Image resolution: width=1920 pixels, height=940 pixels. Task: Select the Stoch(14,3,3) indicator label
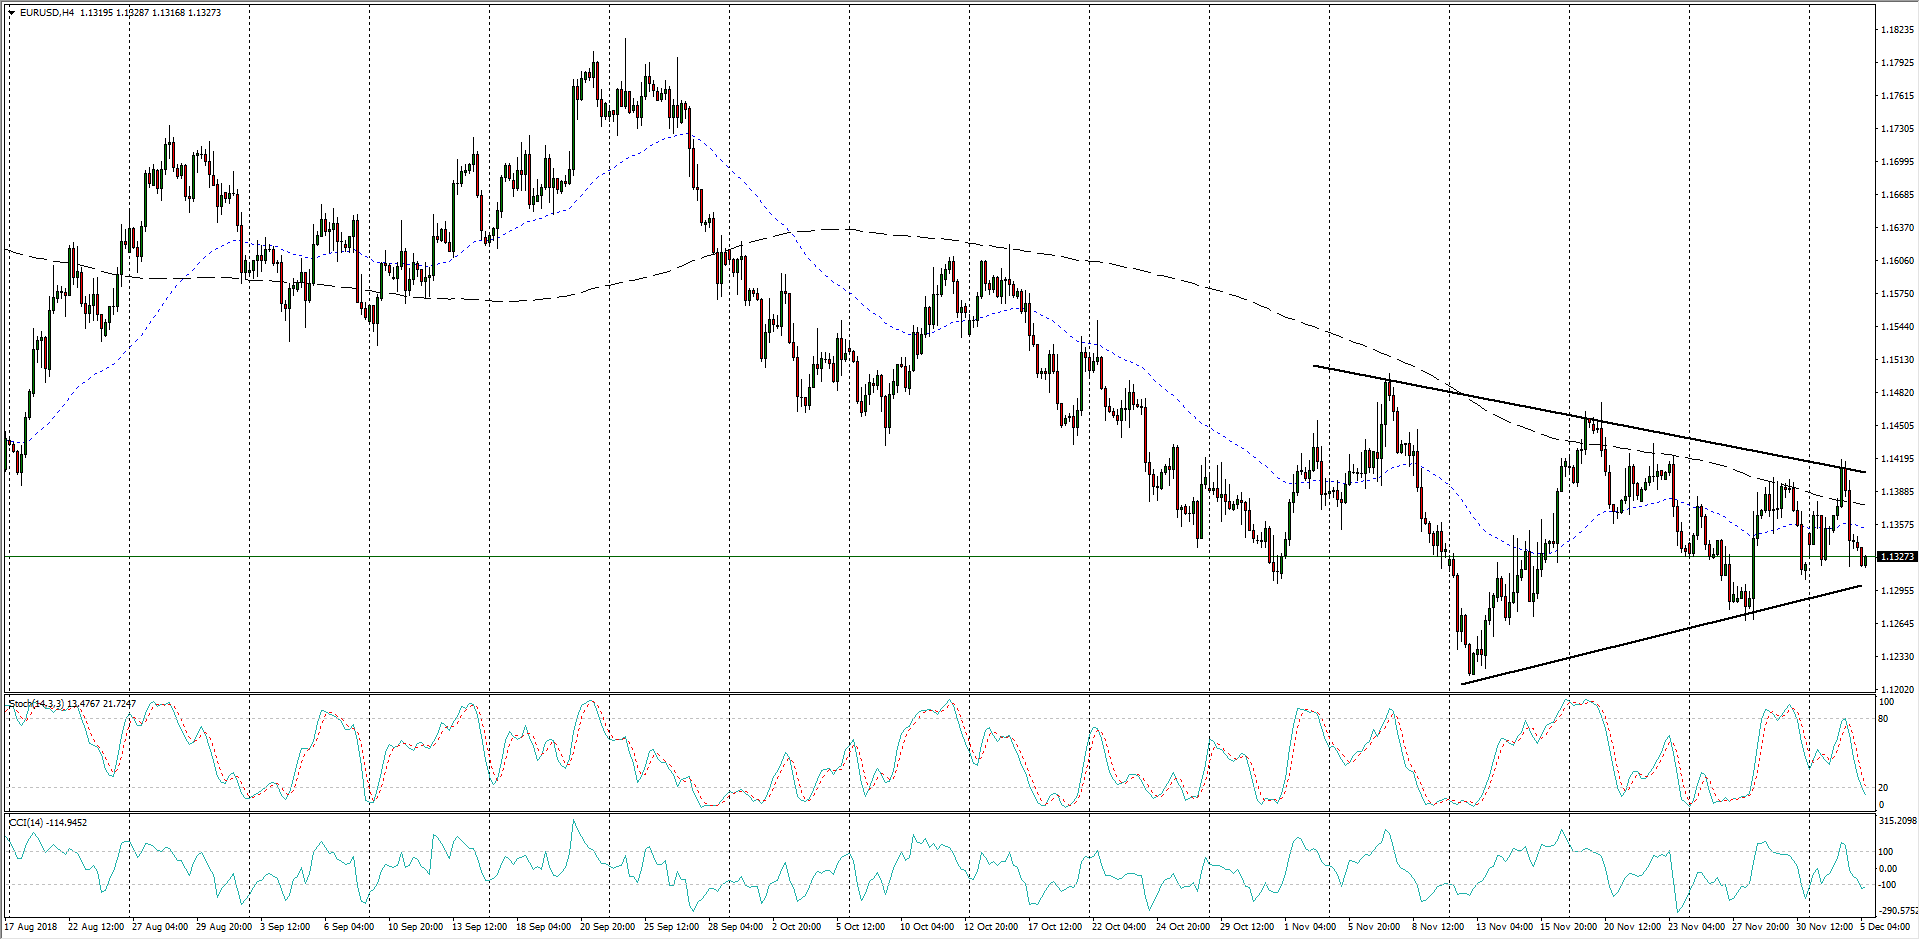coord(36,704)
